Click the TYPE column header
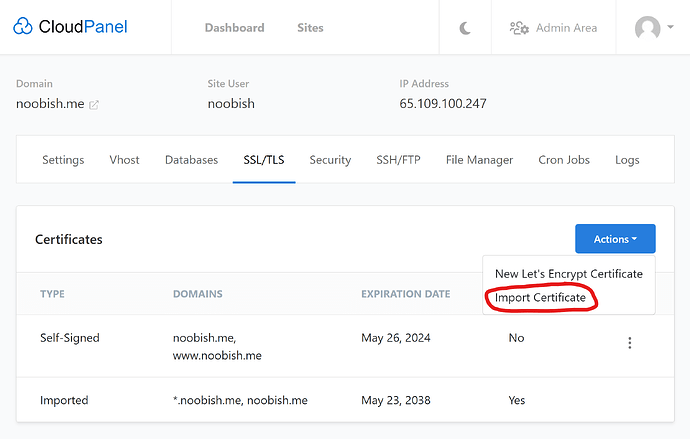The height and width of the screenshot is (439, 690). pos(52,294)
